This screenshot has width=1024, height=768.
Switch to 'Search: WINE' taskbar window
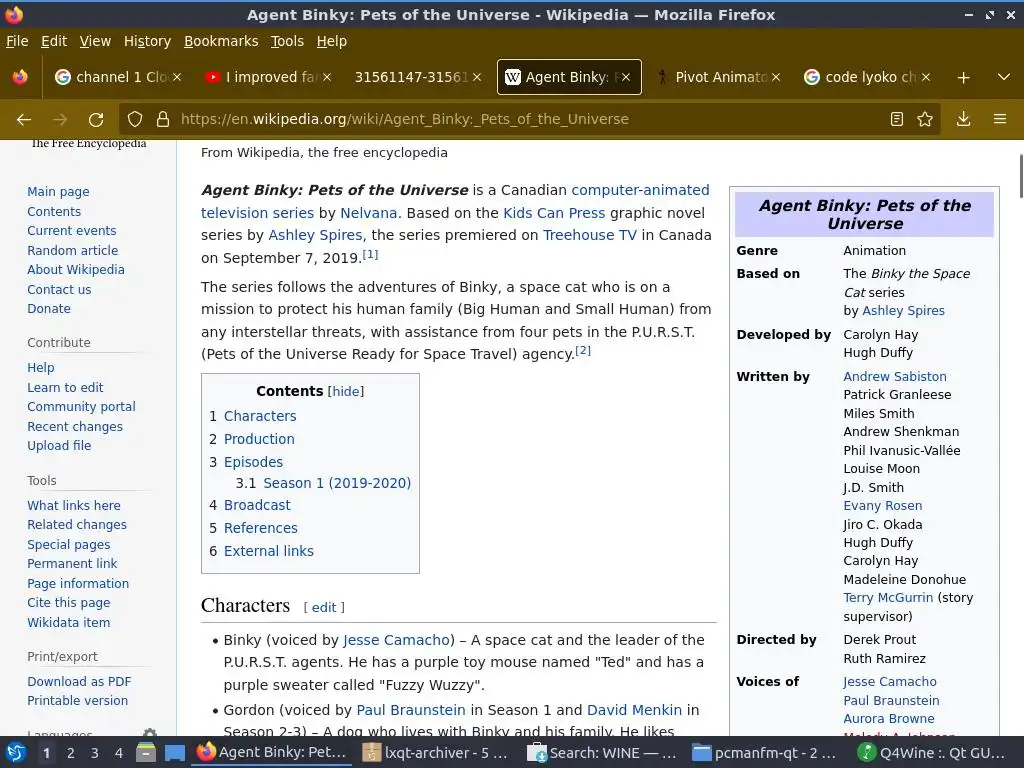click(x=601, y=753)
